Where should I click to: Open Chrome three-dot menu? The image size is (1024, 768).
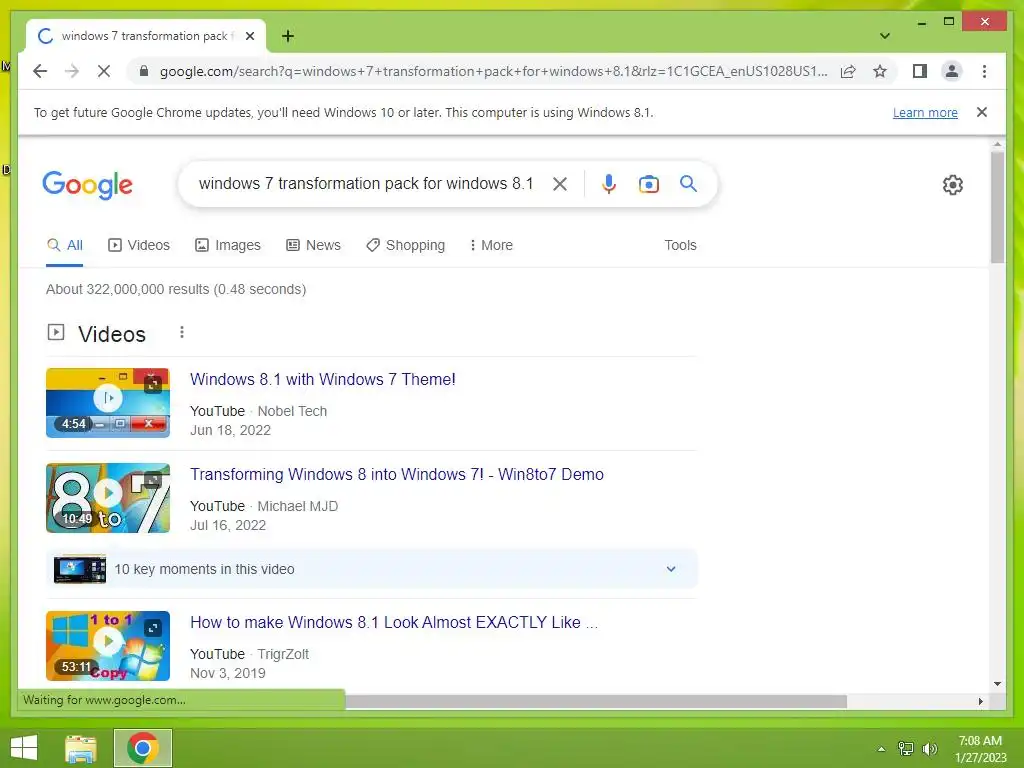[984, 71]
